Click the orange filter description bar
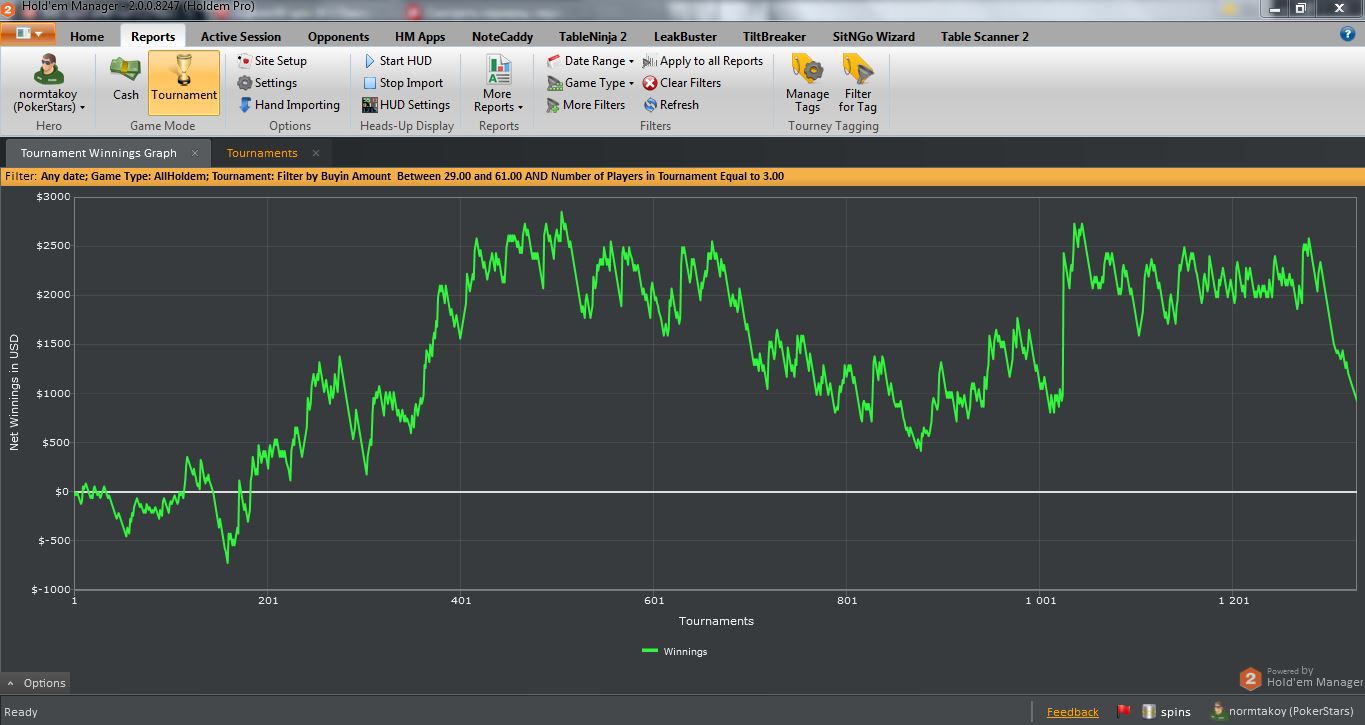The height and width of the screenshot is (725, 1365). [682, 176]
